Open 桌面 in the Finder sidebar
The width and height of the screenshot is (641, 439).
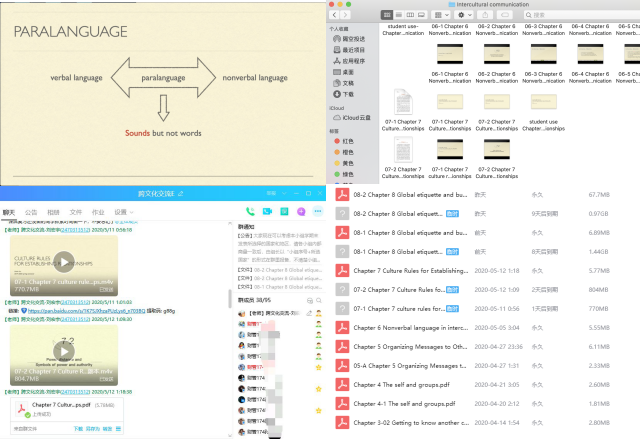coord(343,72)
